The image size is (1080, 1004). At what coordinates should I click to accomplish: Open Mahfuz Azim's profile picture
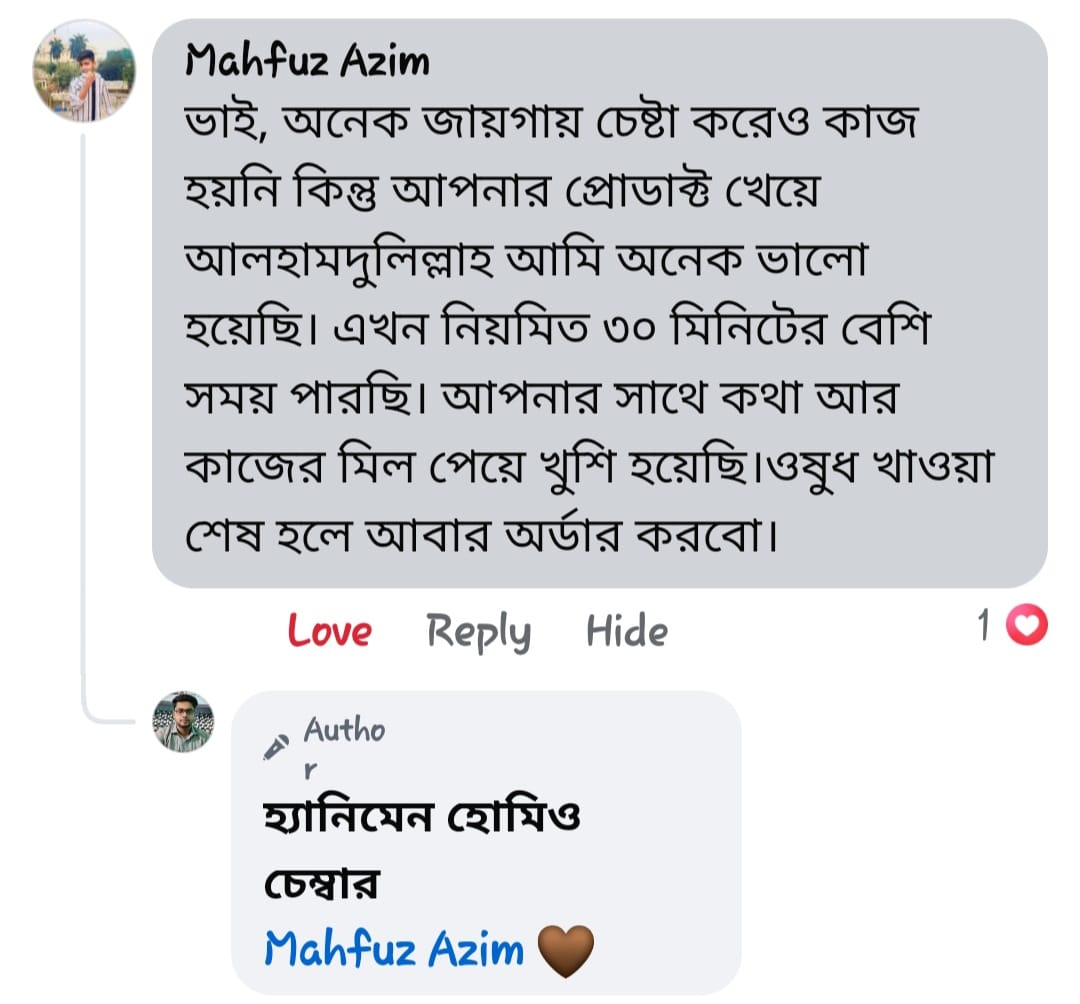click(x=84, y=71)
